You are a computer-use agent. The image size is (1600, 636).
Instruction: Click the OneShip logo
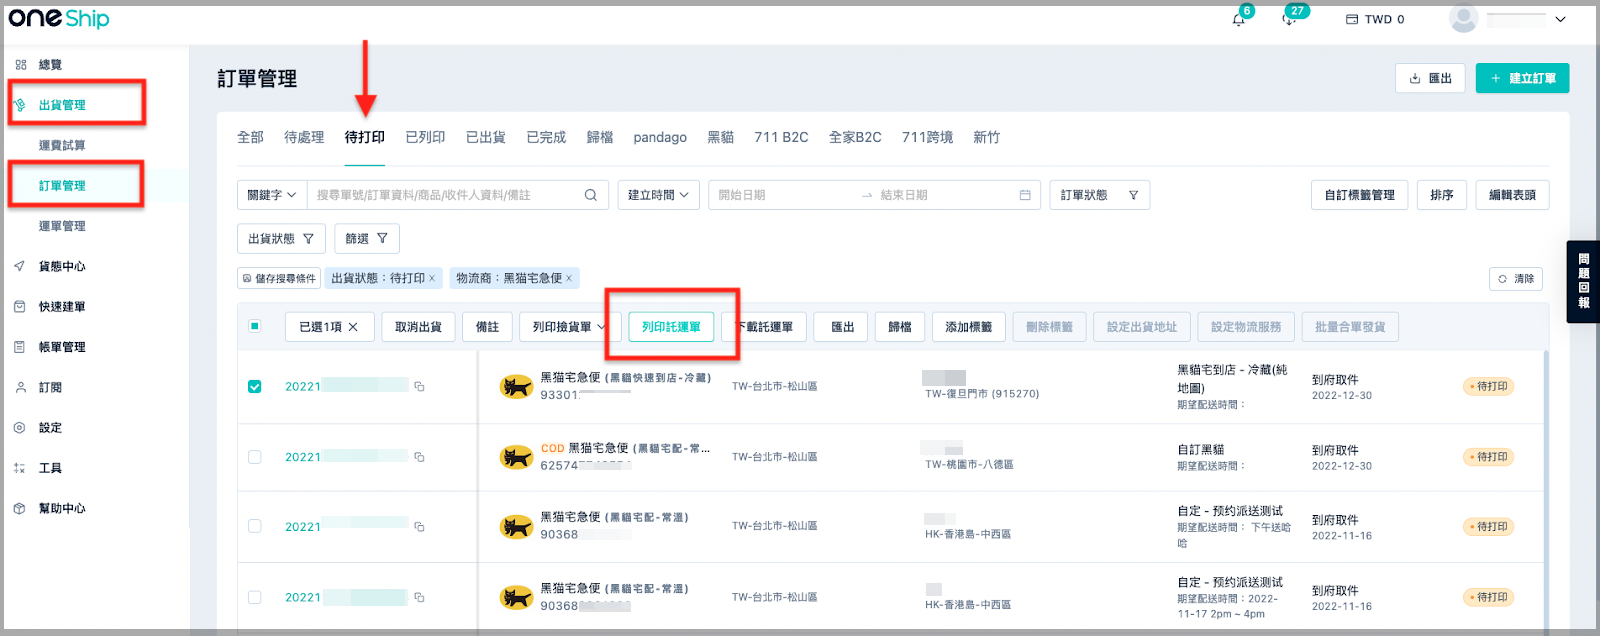click(x=59, y=18)
